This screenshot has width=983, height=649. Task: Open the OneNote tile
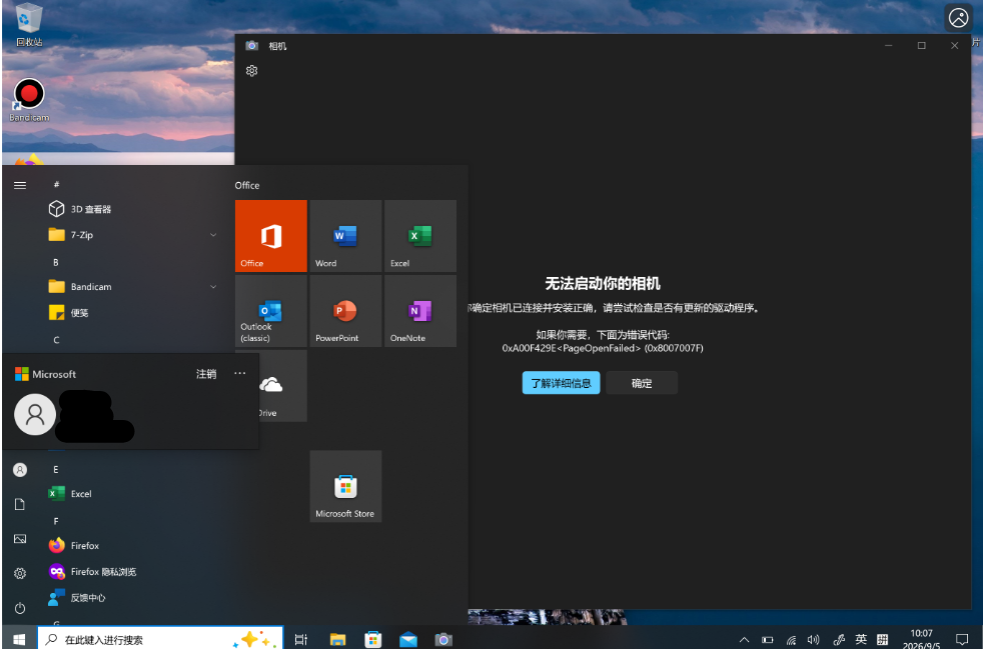point(420,310)
